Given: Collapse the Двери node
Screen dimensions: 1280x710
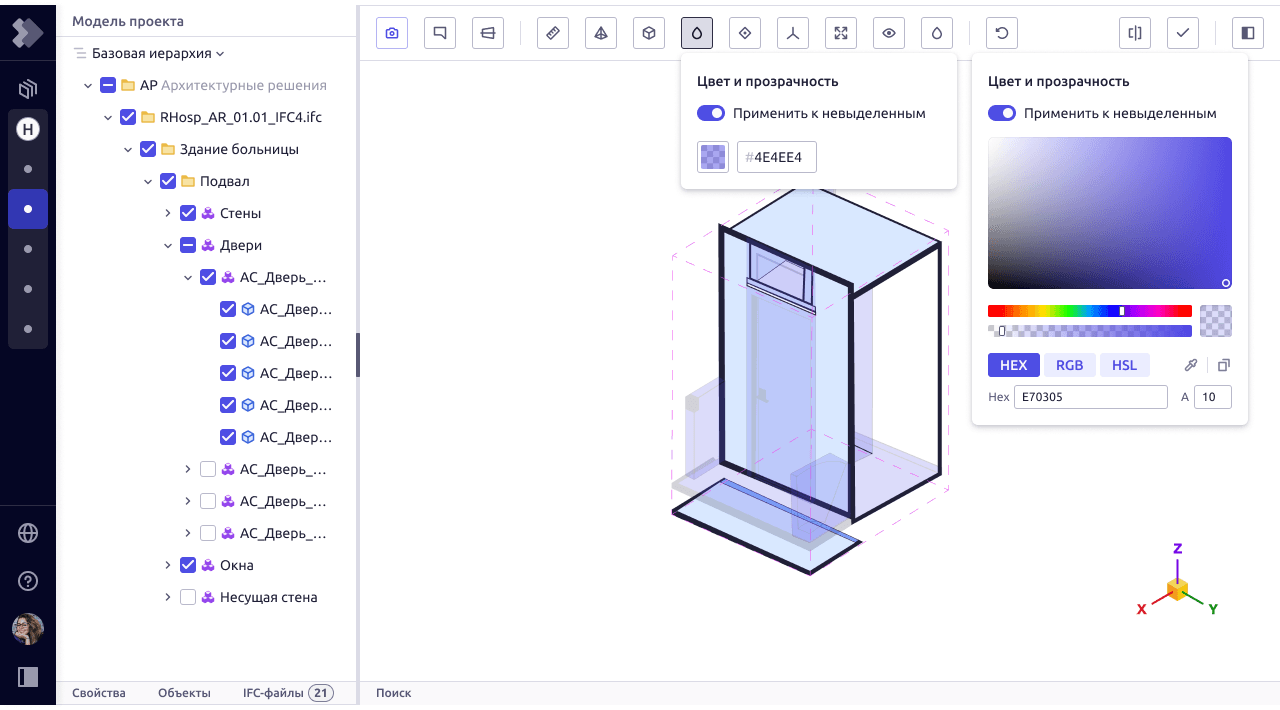Looking at the screenshot, I should tap(168, 245).
